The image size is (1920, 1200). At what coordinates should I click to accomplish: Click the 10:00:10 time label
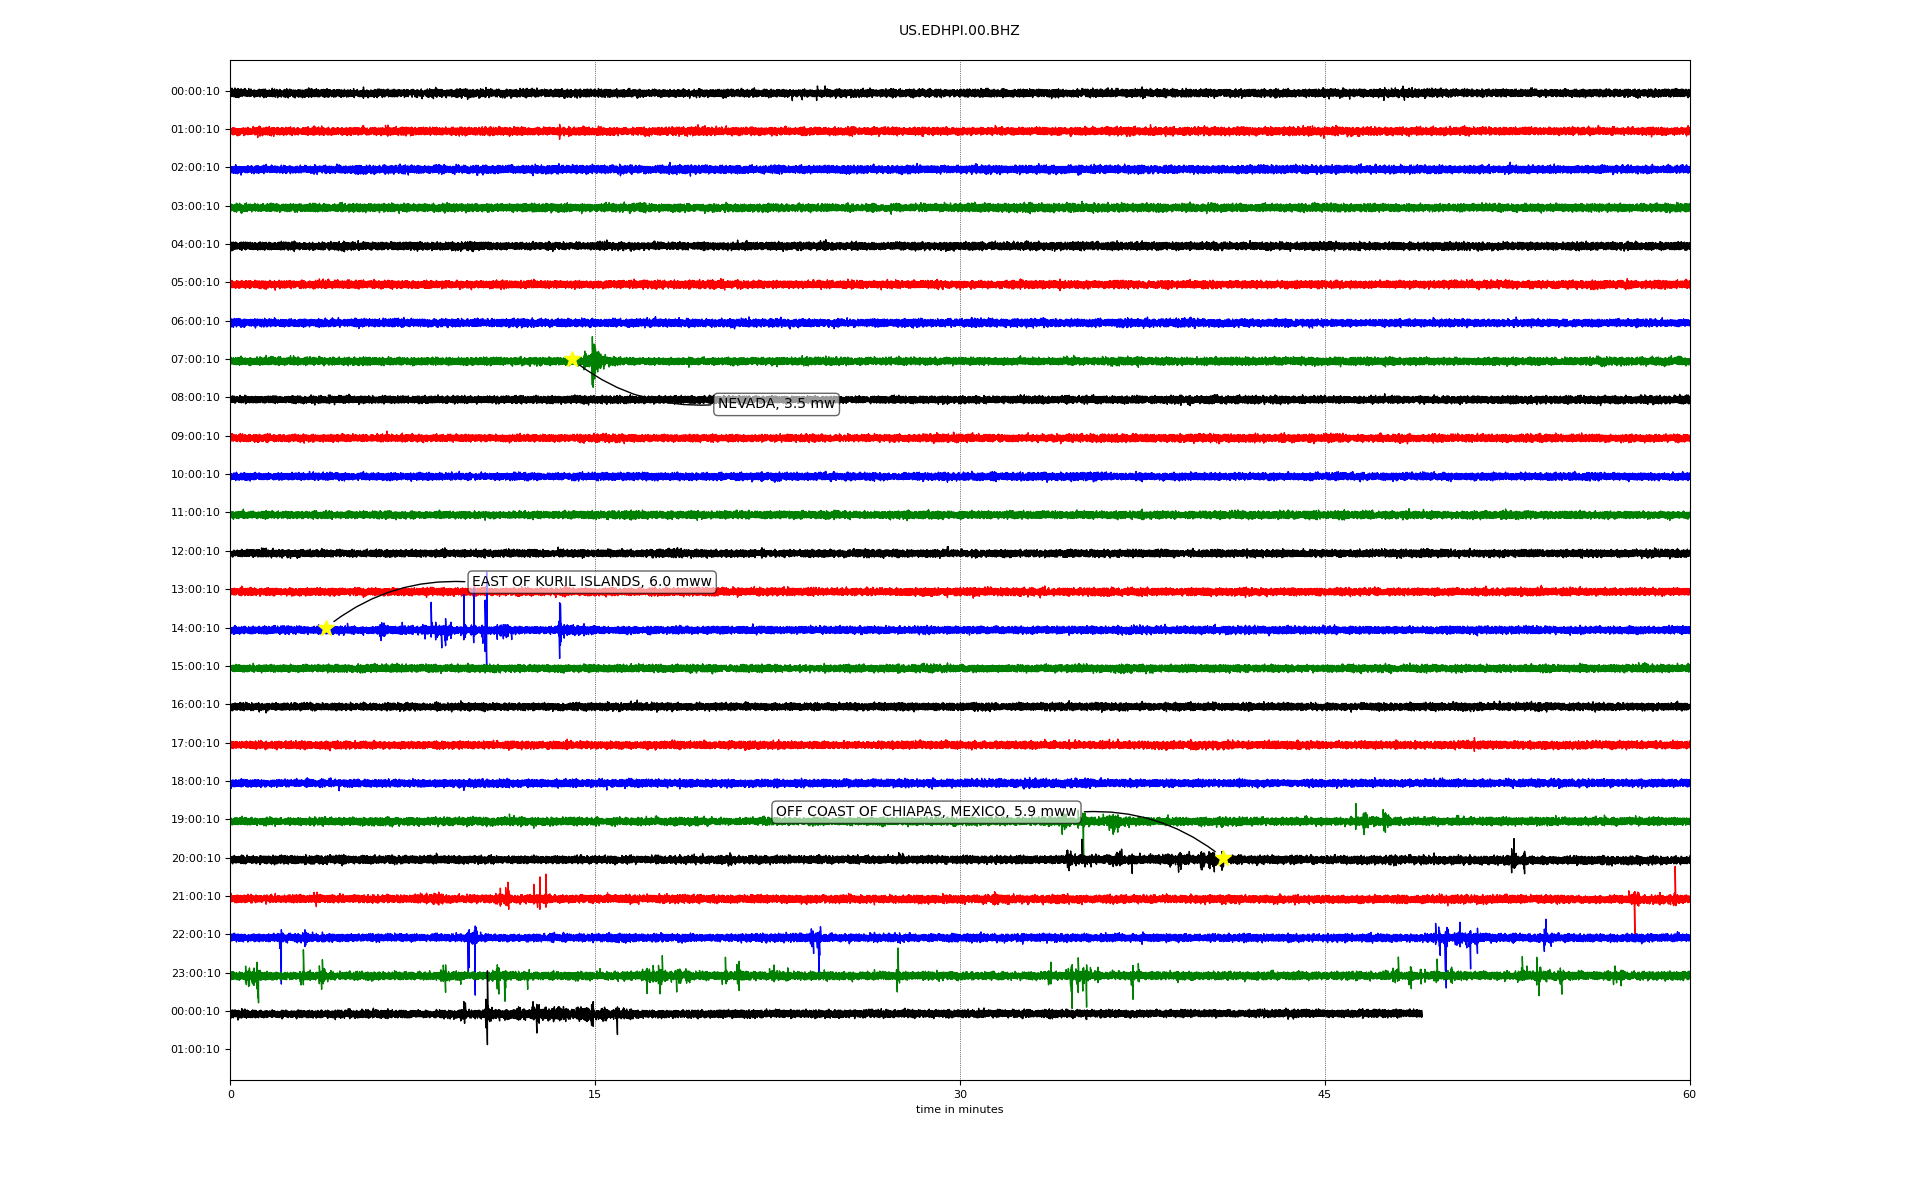coord(195,474)
